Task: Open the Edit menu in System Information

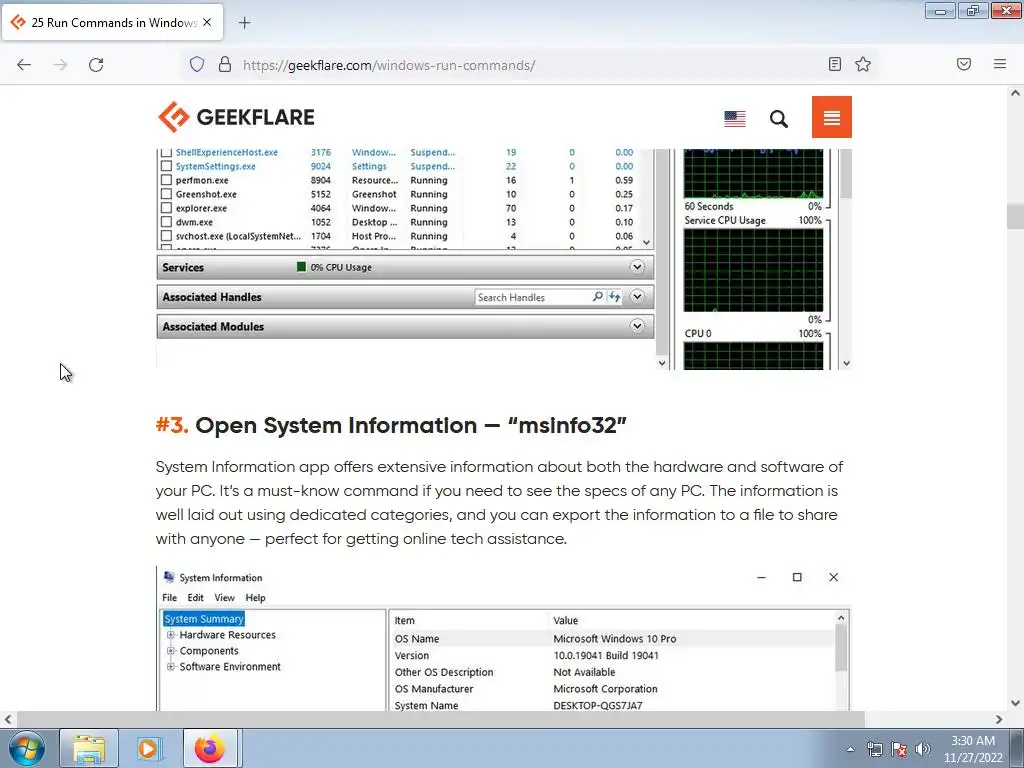Action: [x=195, y=598]
